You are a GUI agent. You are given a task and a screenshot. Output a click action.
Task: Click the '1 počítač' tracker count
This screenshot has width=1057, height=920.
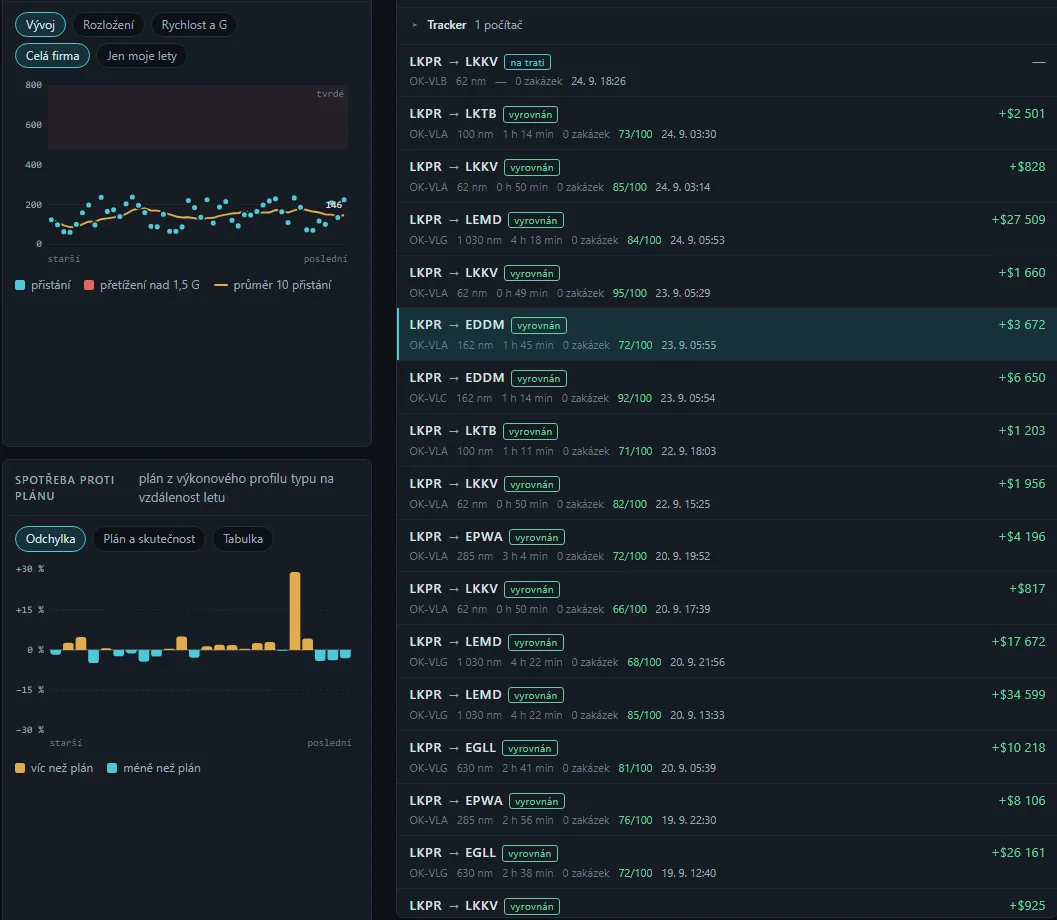(x=498, y=25)
